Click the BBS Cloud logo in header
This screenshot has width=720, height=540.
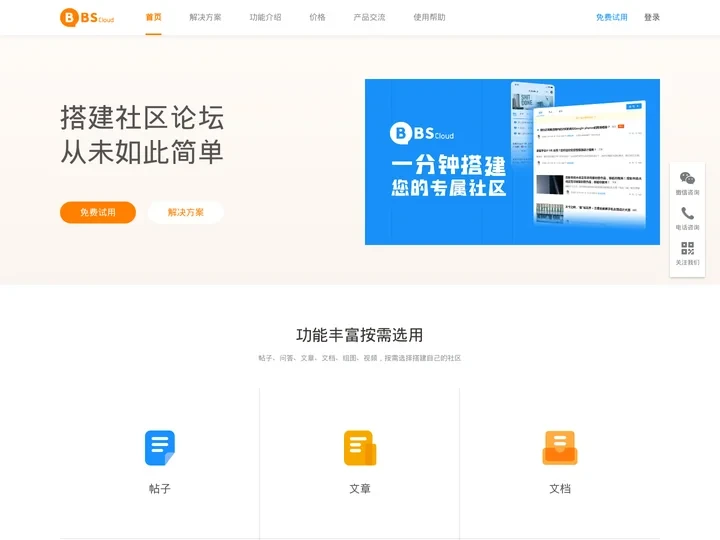point(87,17)
